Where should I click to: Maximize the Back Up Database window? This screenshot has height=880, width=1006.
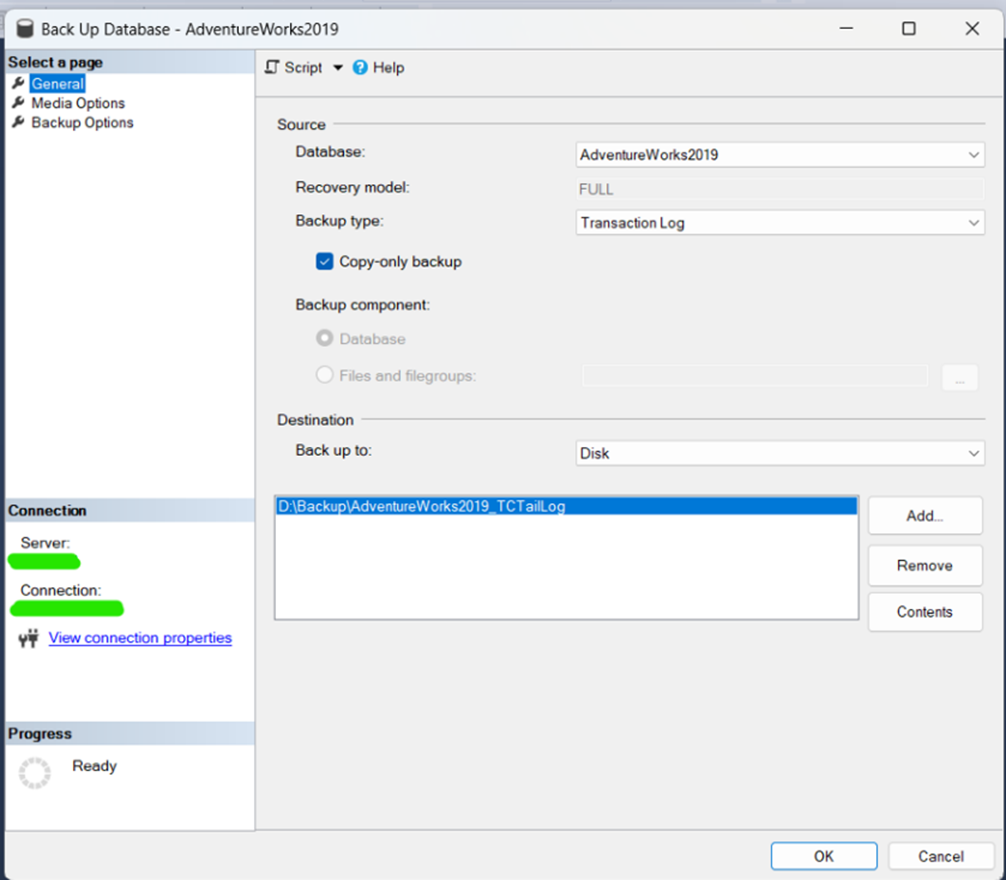[908, 28]
